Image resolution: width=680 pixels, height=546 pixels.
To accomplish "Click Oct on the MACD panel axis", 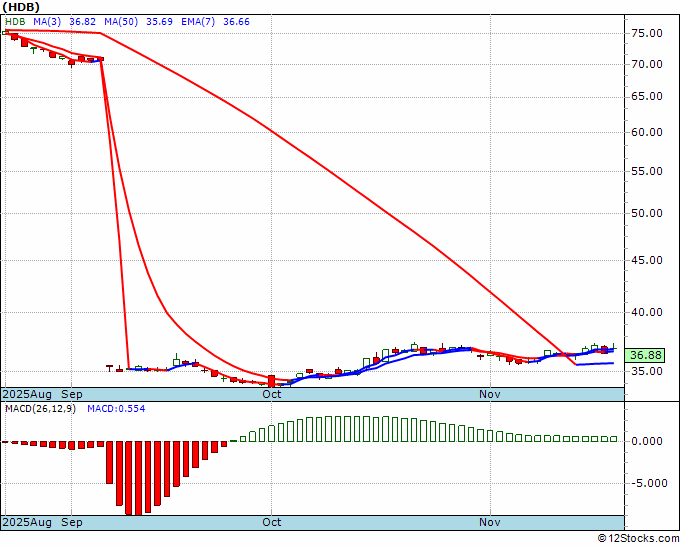I will (271, 522).
